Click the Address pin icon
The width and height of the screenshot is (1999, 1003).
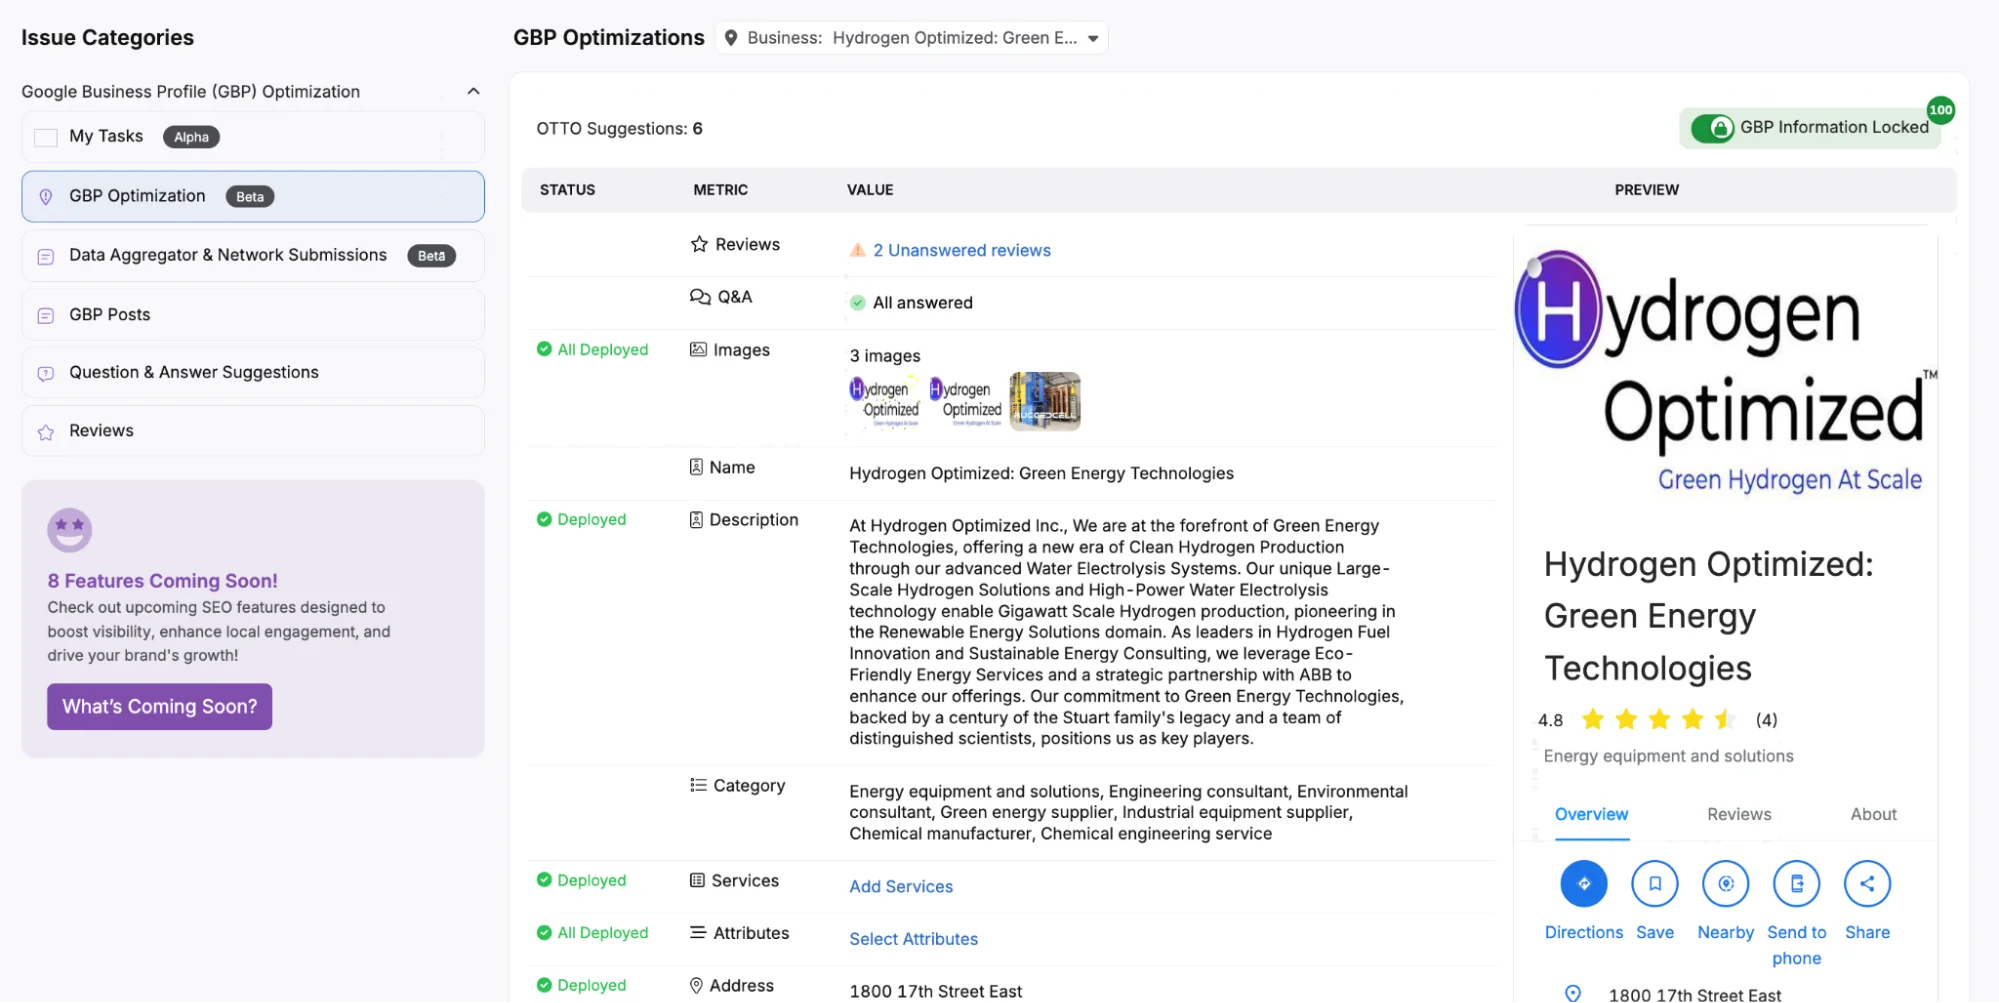(696, 986)
